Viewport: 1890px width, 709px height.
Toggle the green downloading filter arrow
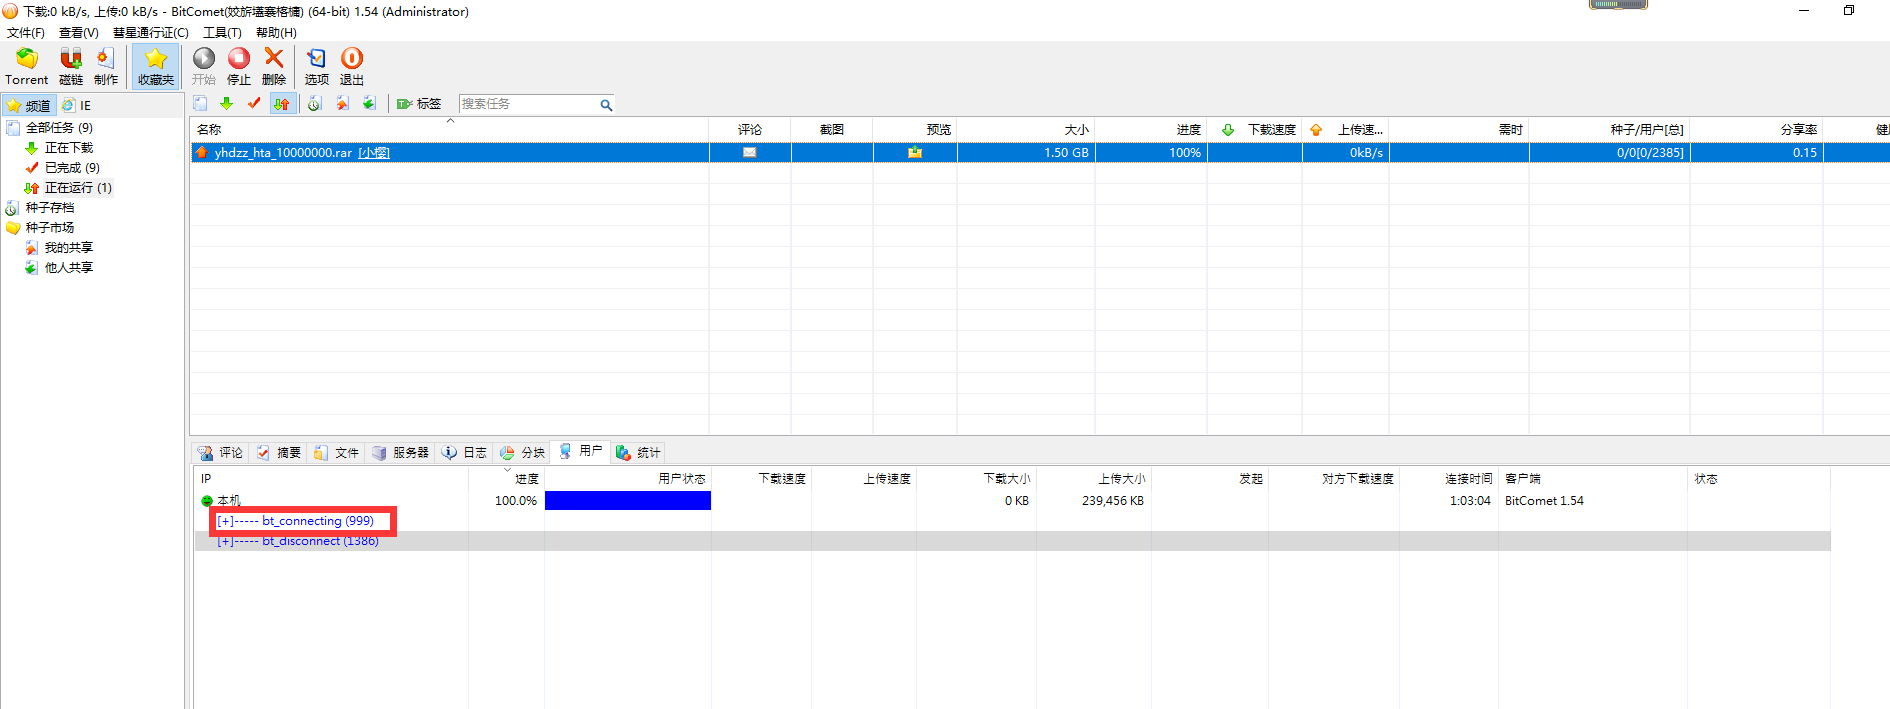click(x=227, y=104)
